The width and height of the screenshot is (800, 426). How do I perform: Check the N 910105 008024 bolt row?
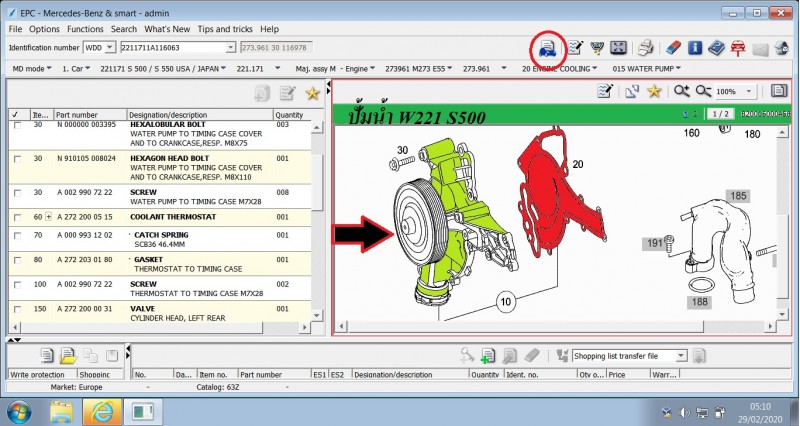coord(17,159)
